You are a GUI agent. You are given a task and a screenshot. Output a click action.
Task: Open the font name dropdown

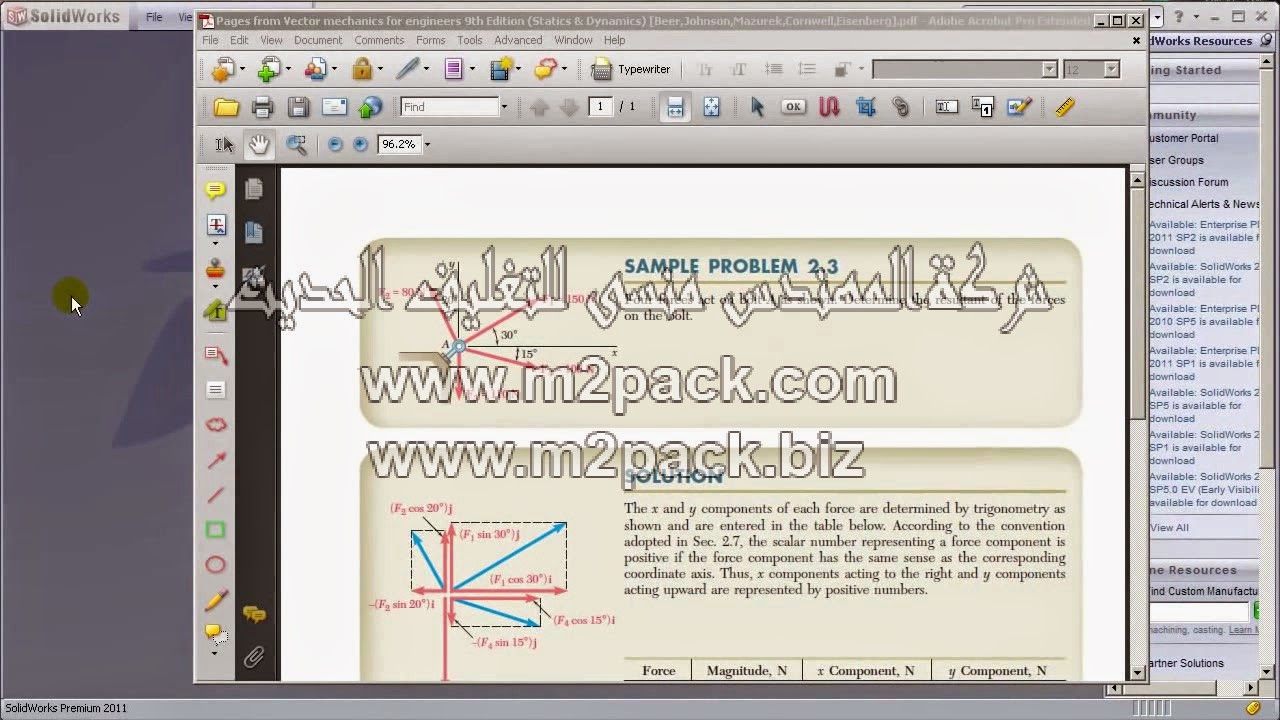click(x=1049, y=69)
